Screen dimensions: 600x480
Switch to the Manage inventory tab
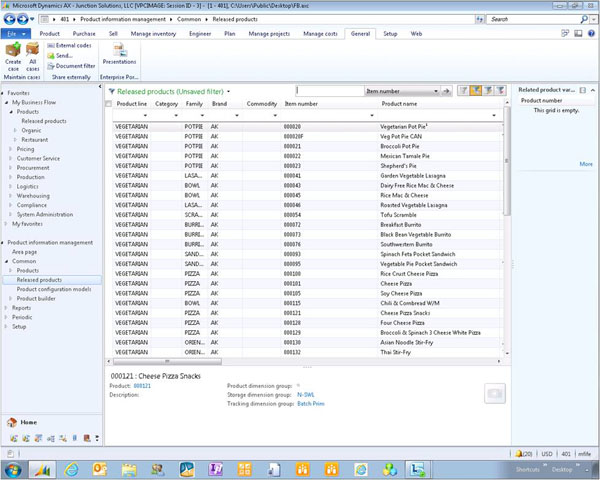[154, 33]
